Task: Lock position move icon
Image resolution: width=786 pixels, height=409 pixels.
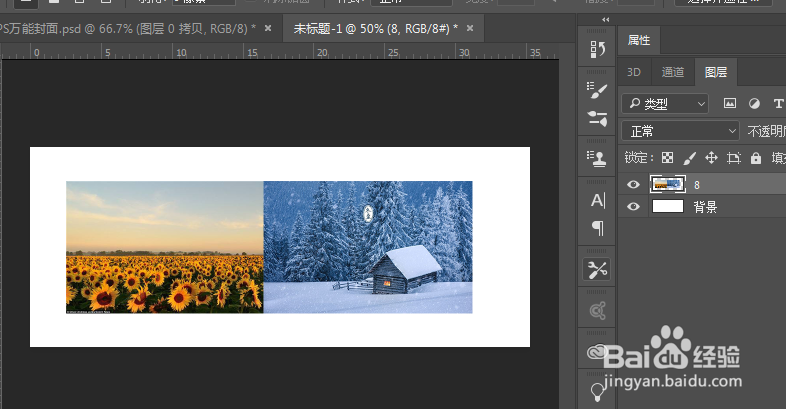Action: pyautogui.click(x=711, y=158)
